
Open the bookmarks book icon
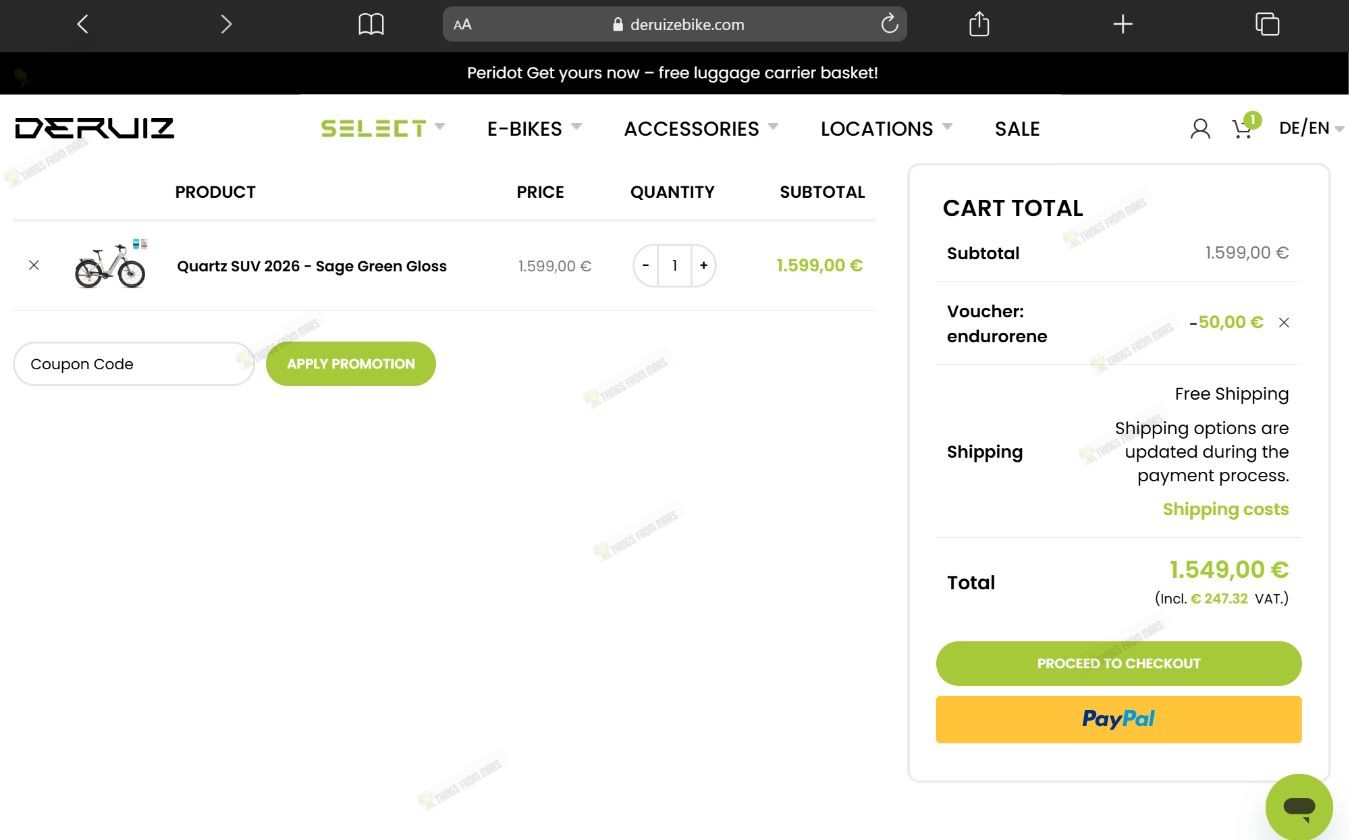[x=371, y=24]
